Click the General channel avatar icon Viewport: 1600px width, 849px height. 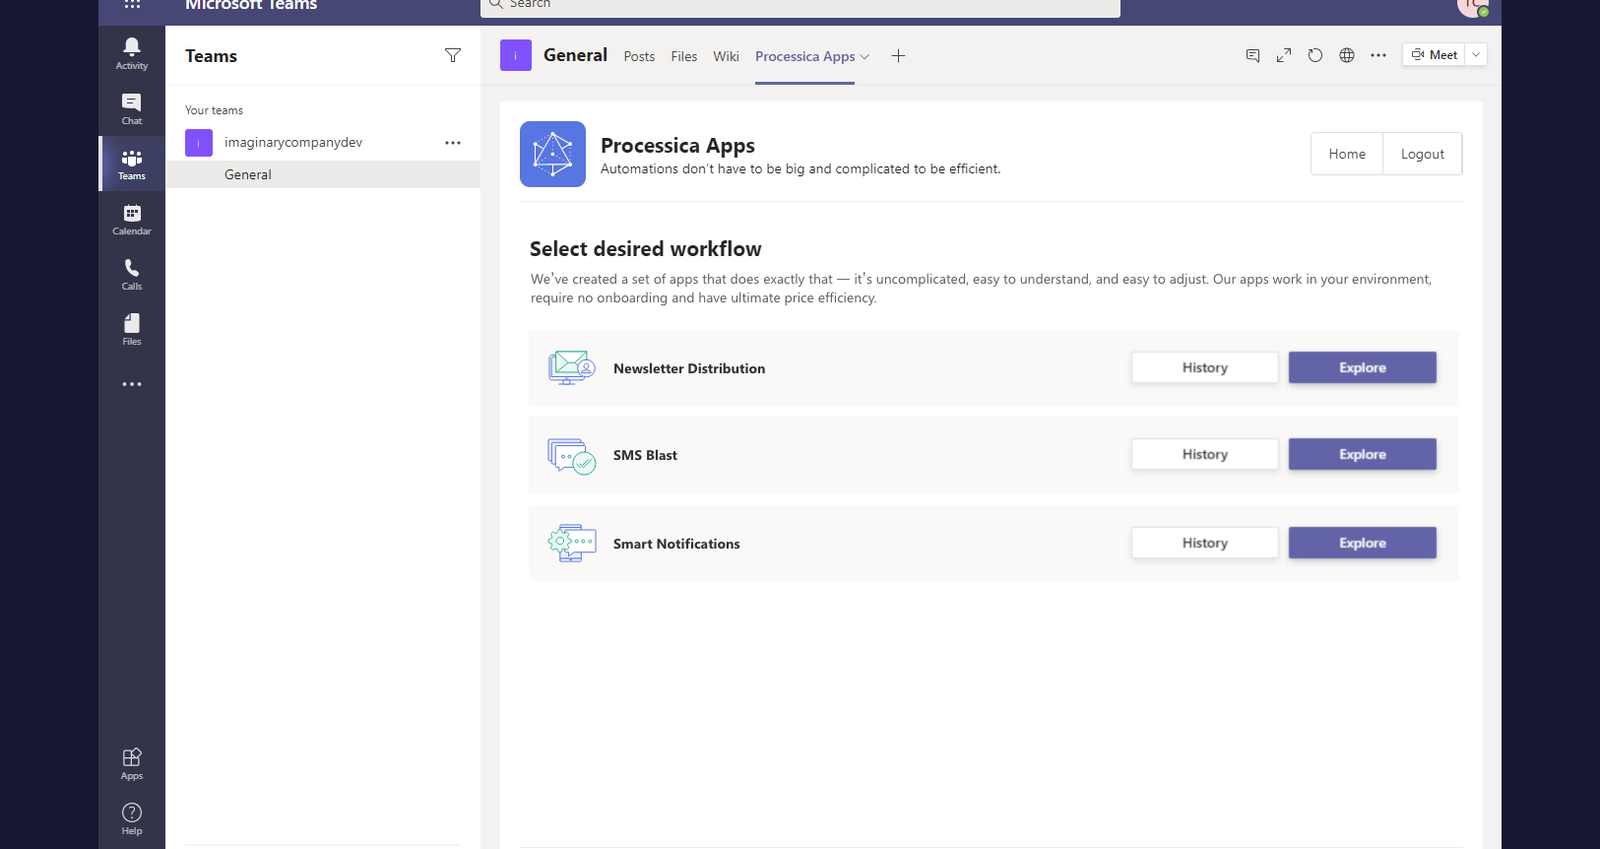click(x=516, y=56)
